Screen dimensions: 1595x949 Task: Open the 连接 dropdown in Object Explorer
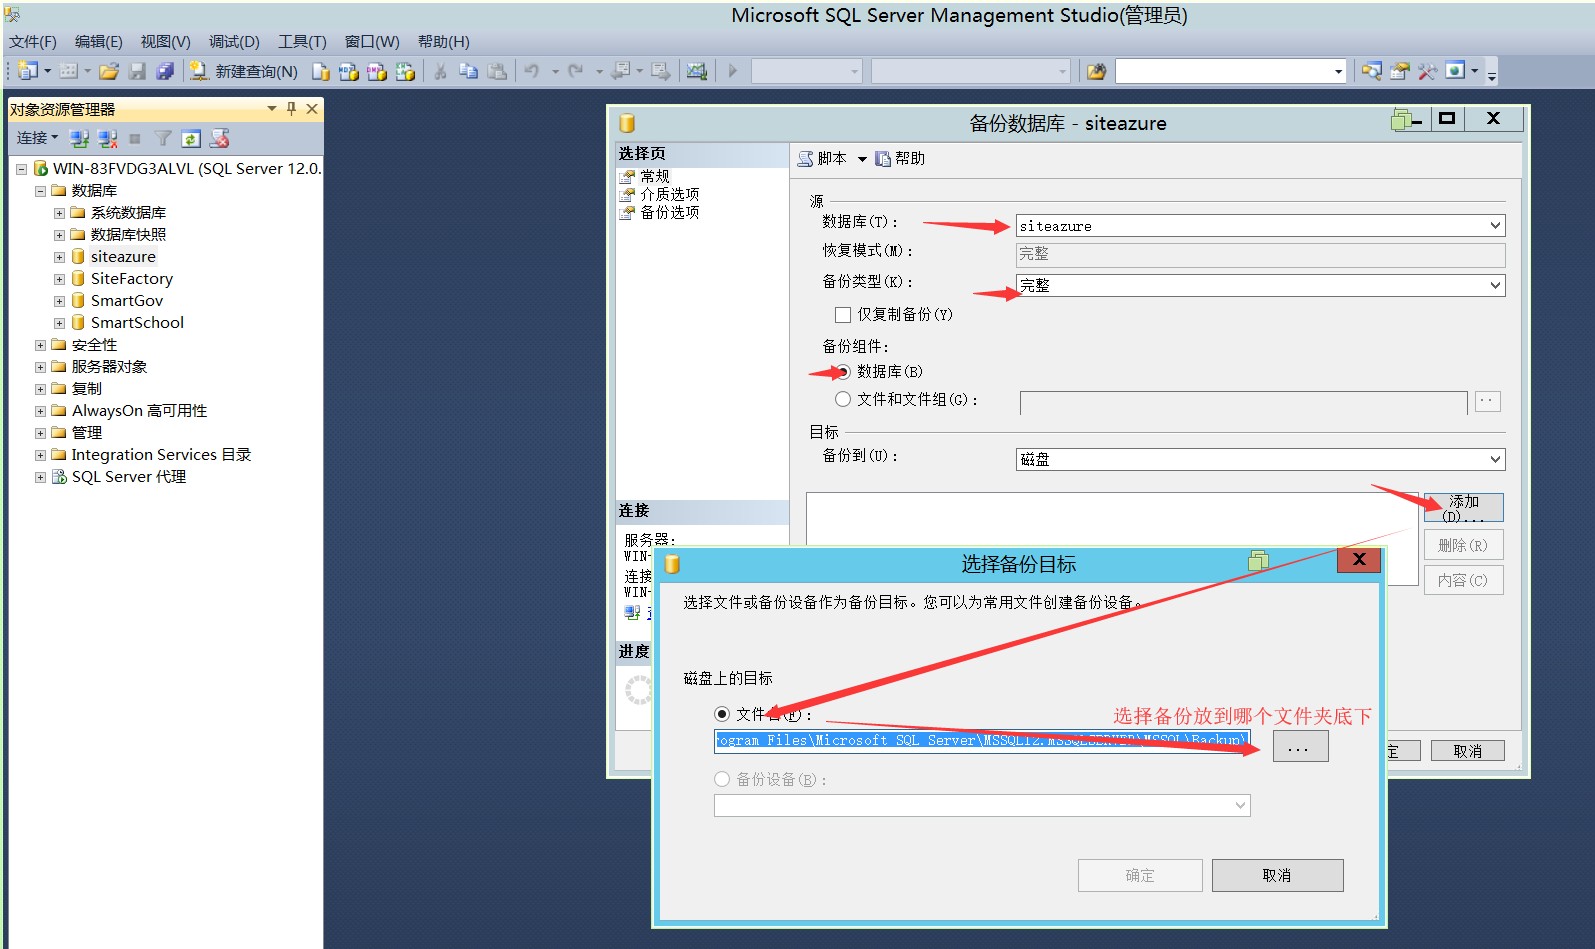pyautogui.click(x=37, y=138)
